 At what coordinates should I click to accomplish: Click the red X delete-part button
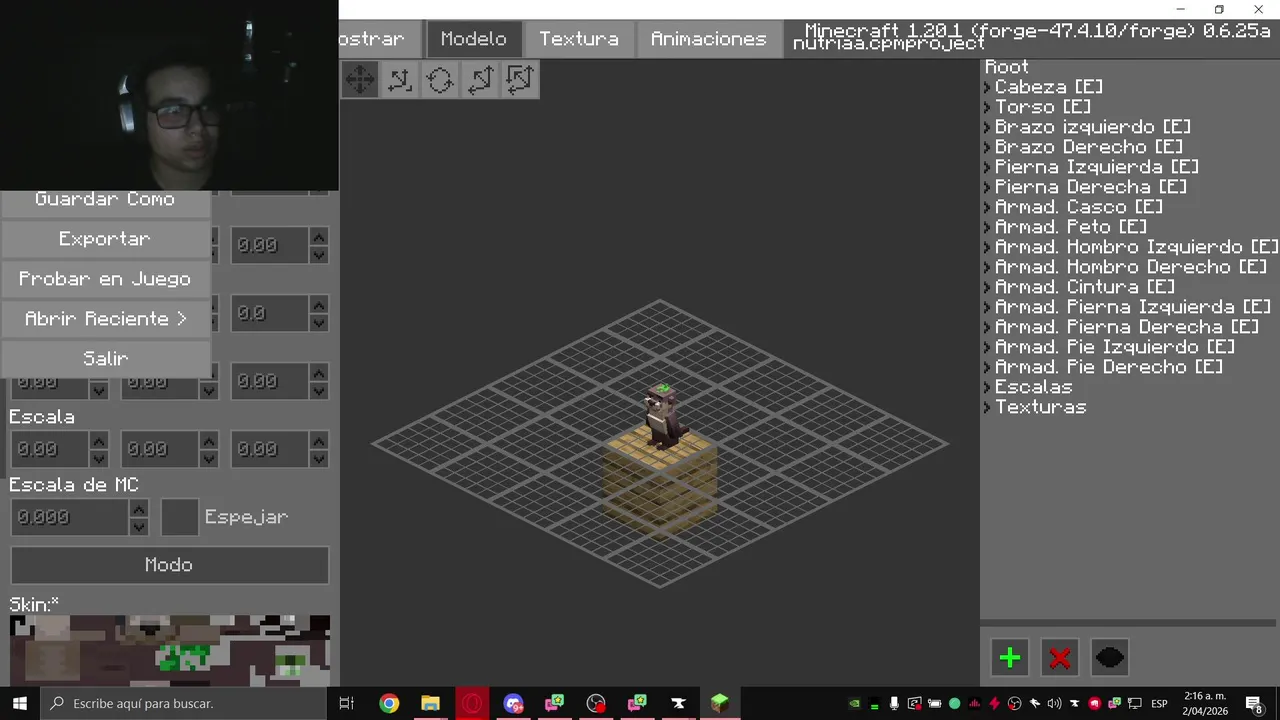coord(1060,657)
